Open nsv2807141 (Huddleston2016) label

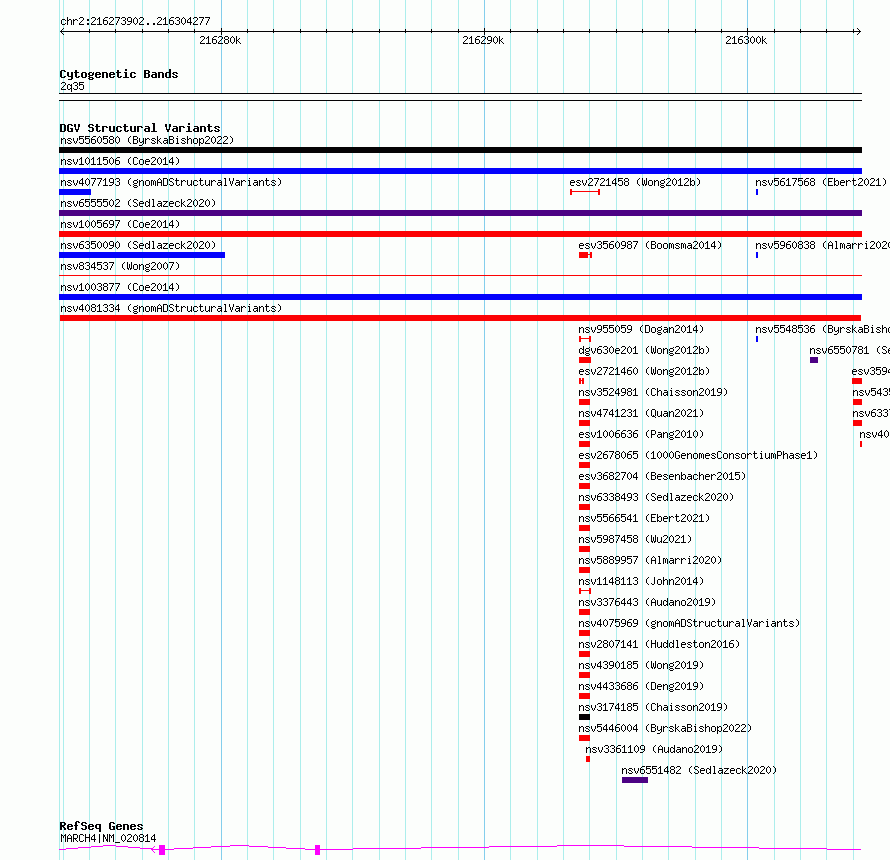point(659,644)
